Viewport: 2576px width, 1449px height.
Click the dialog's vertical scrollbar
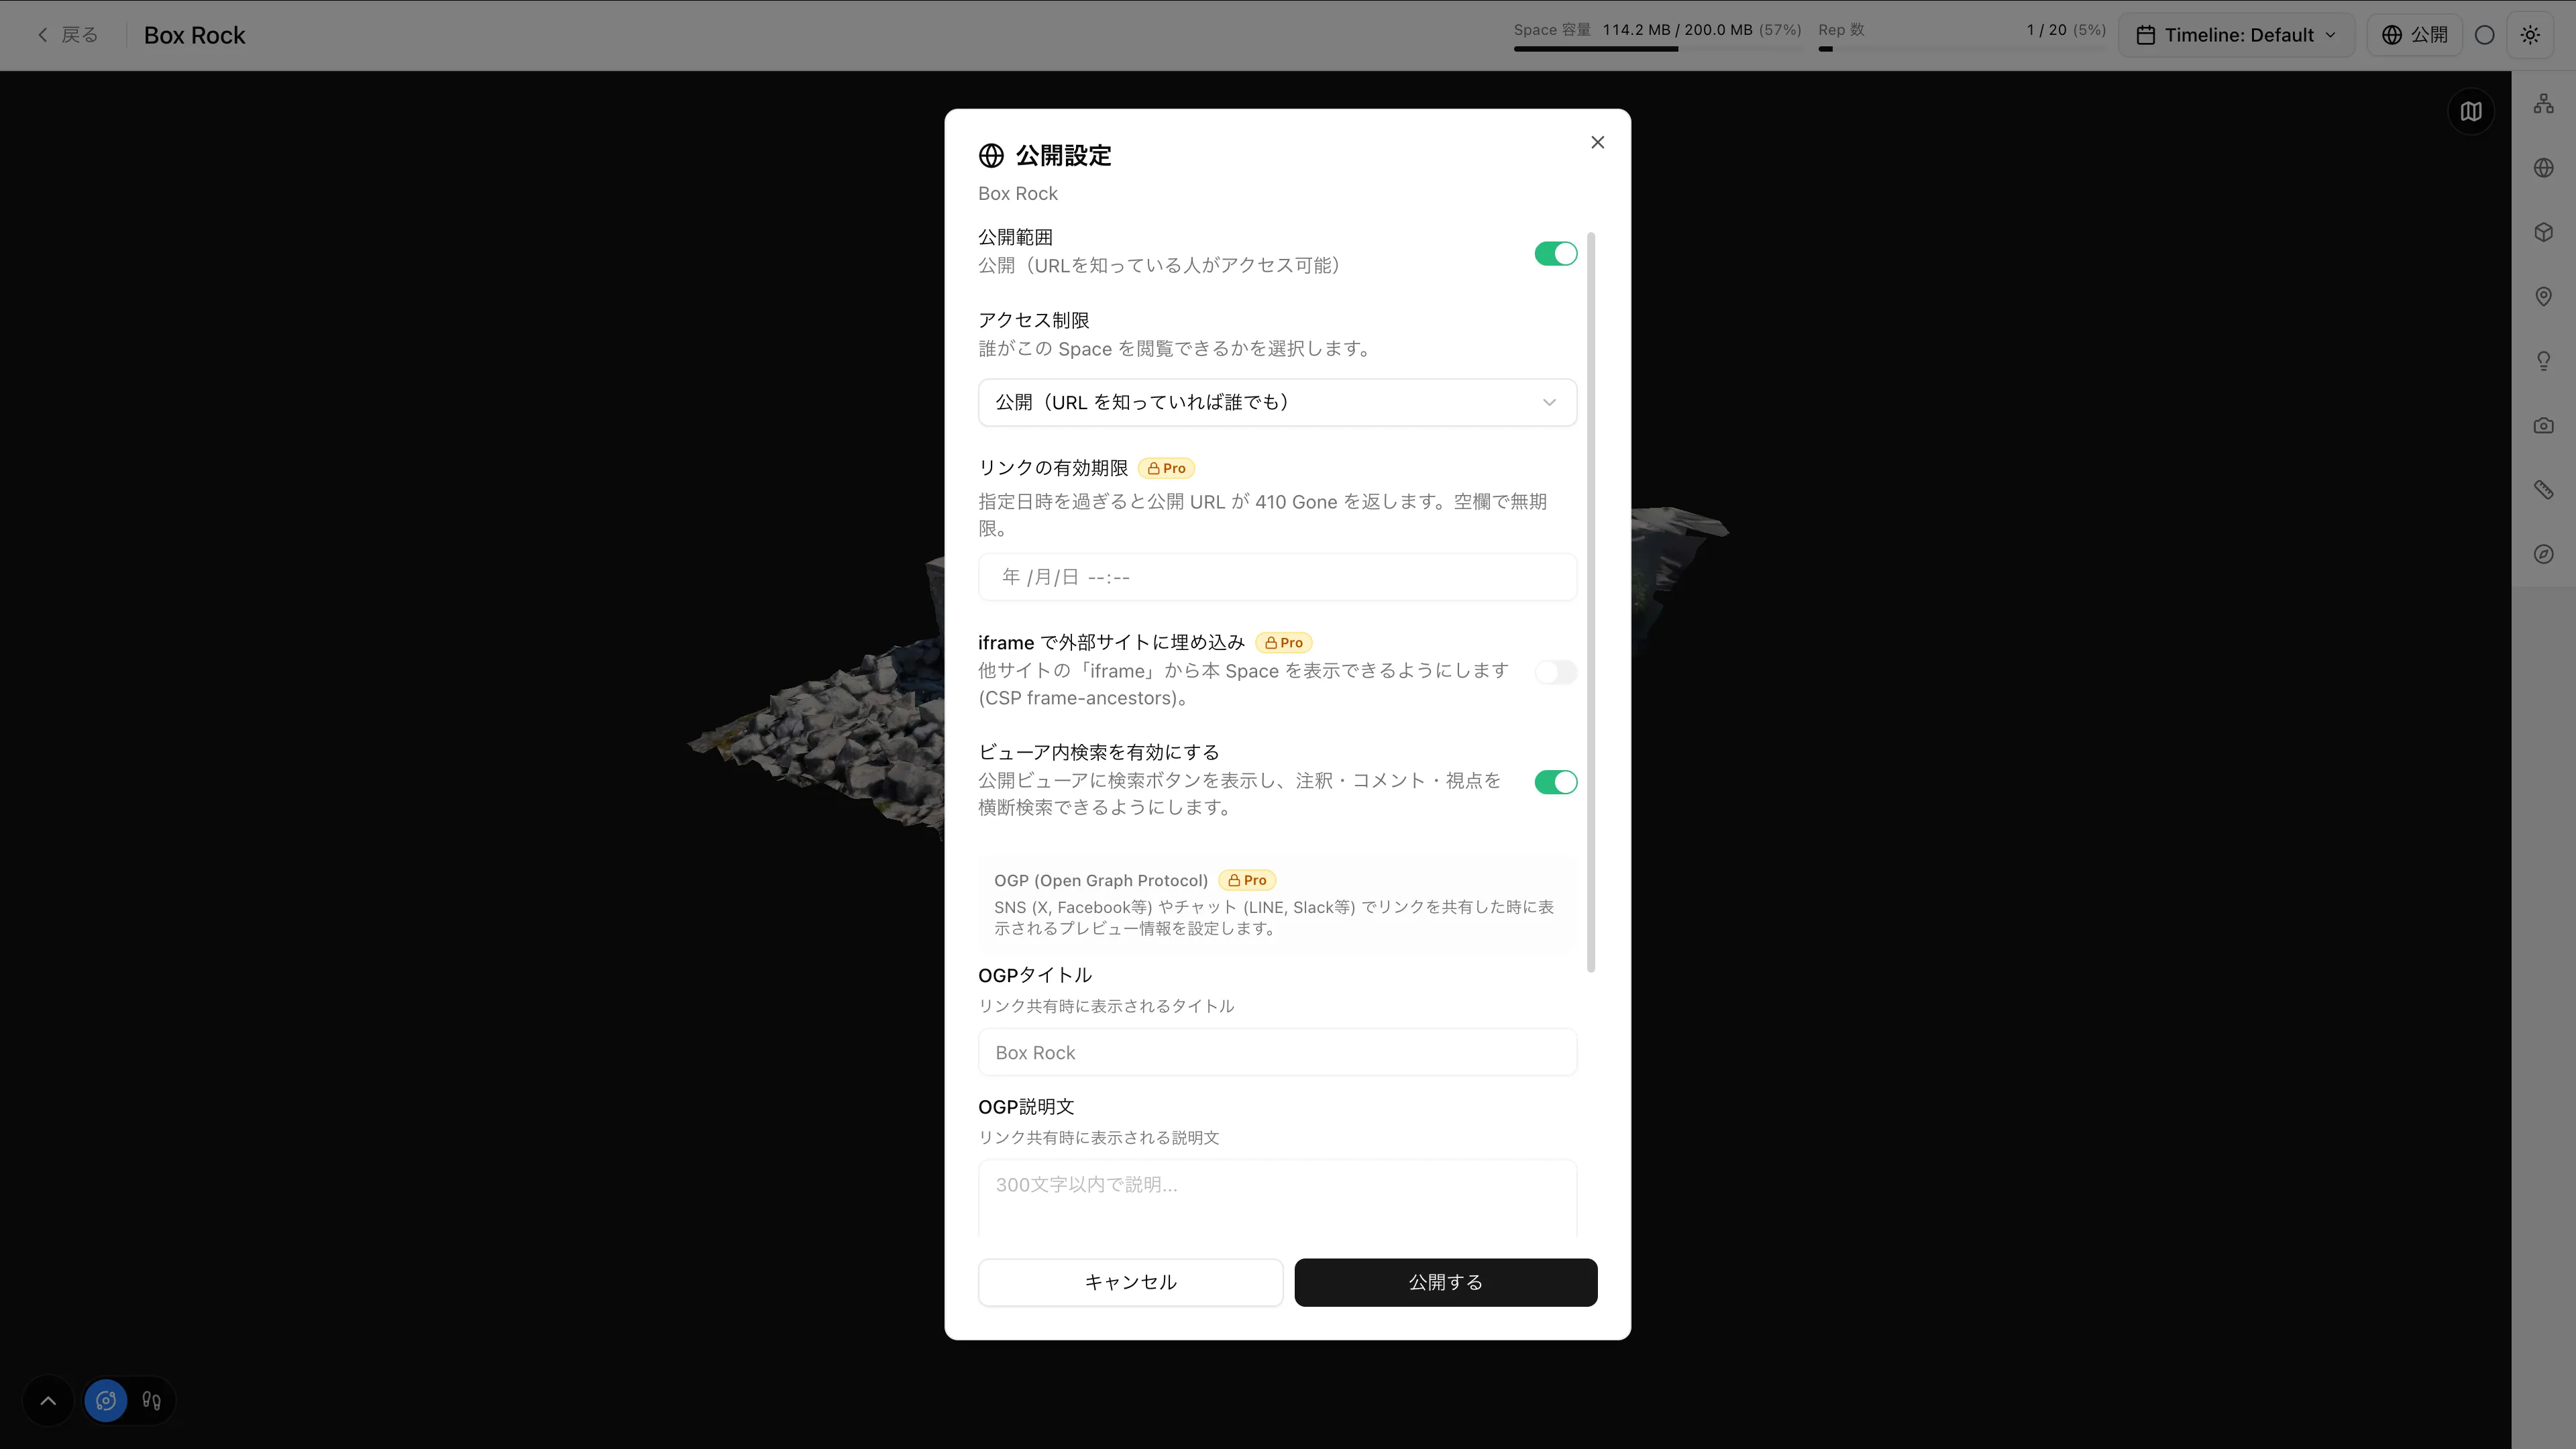point(1591,602)
